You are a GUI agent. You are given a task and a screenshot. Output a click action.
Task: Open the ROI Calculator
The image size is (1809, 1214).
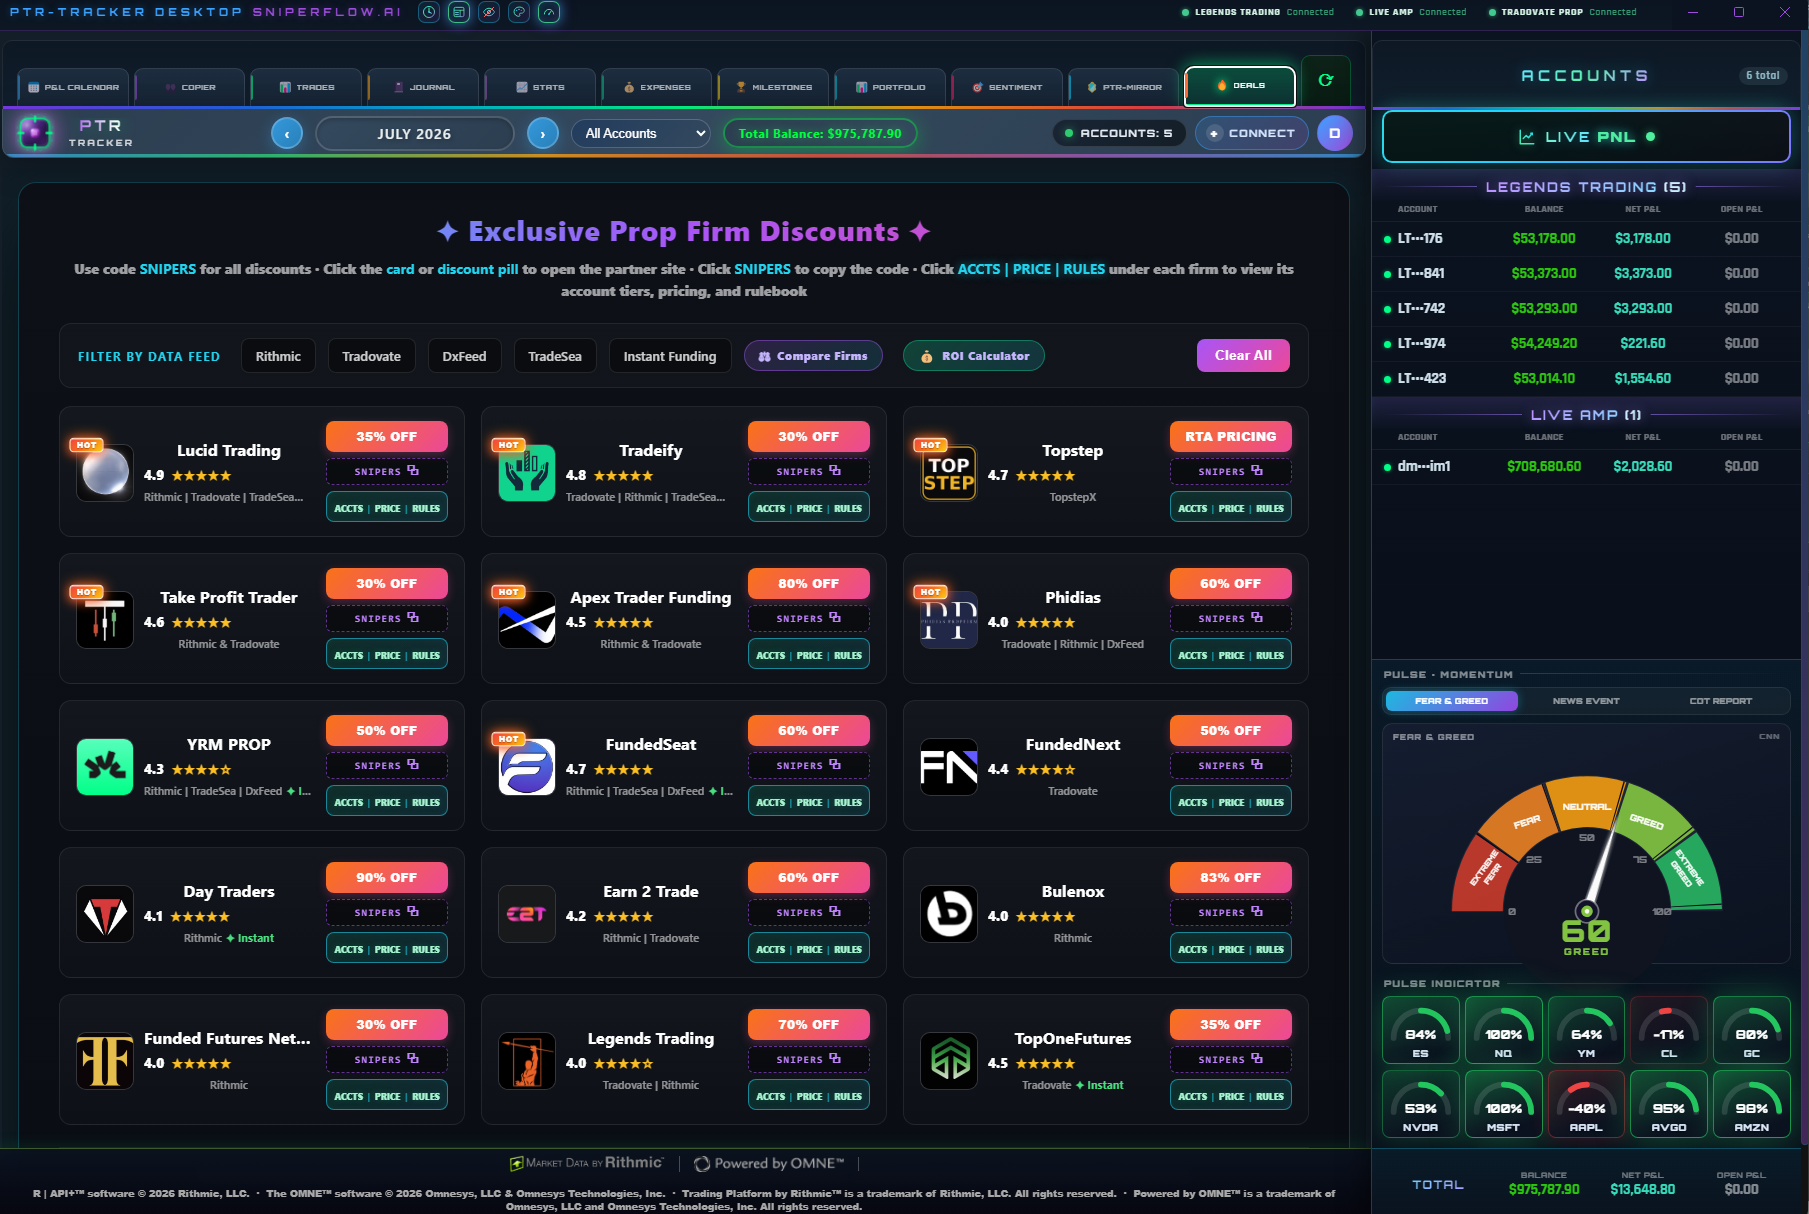coord(974,356)
